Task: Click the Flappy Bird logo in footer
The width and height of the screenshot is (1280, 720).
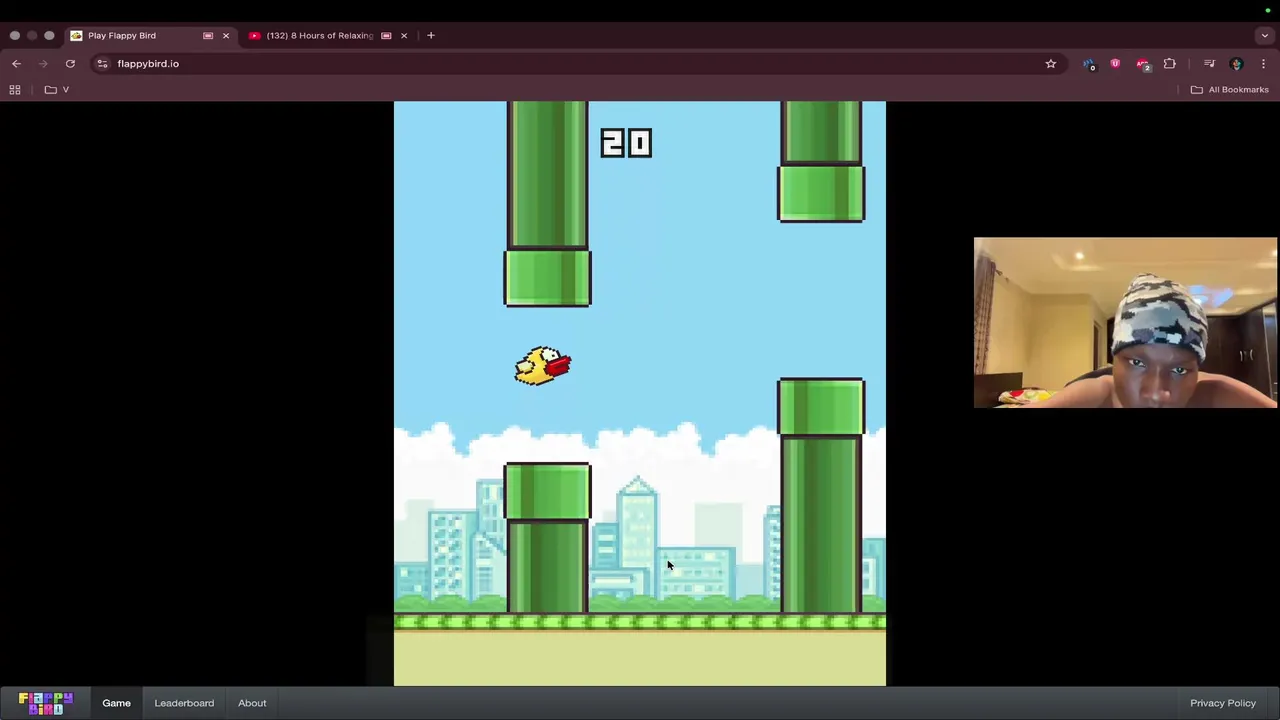Action: tap(46, 703)
